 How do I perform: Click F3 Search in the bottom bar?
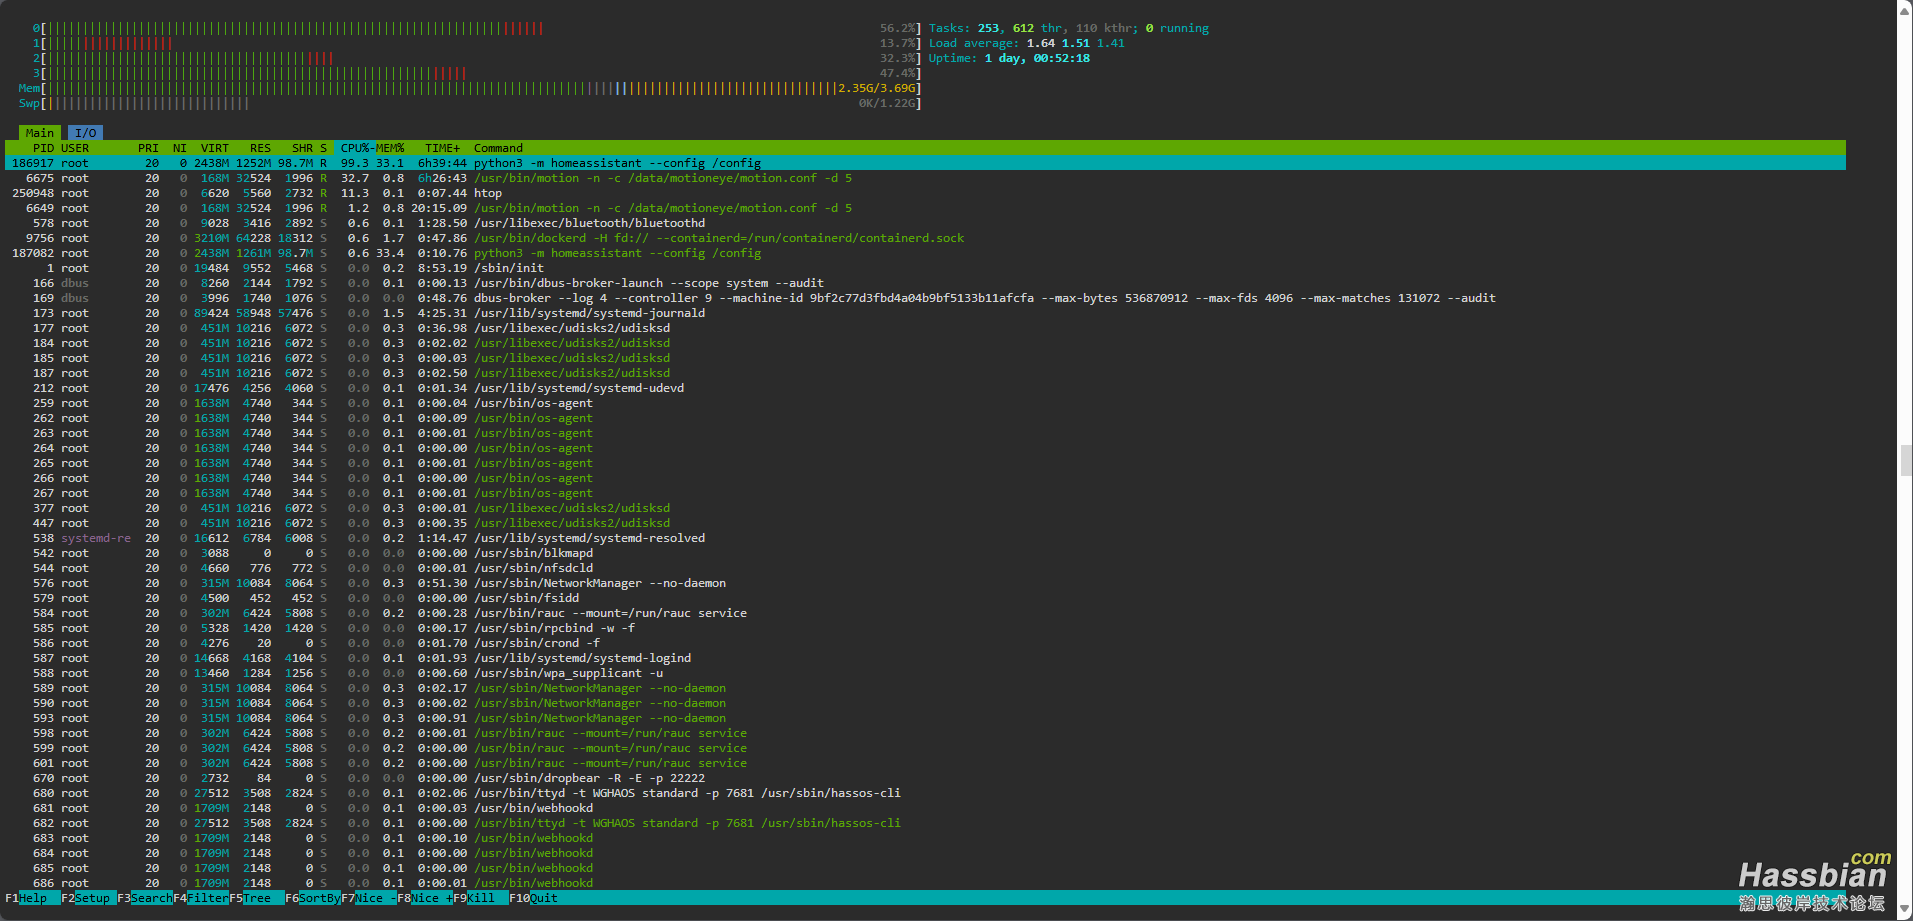pyautogui.click(x=144, y=898)
